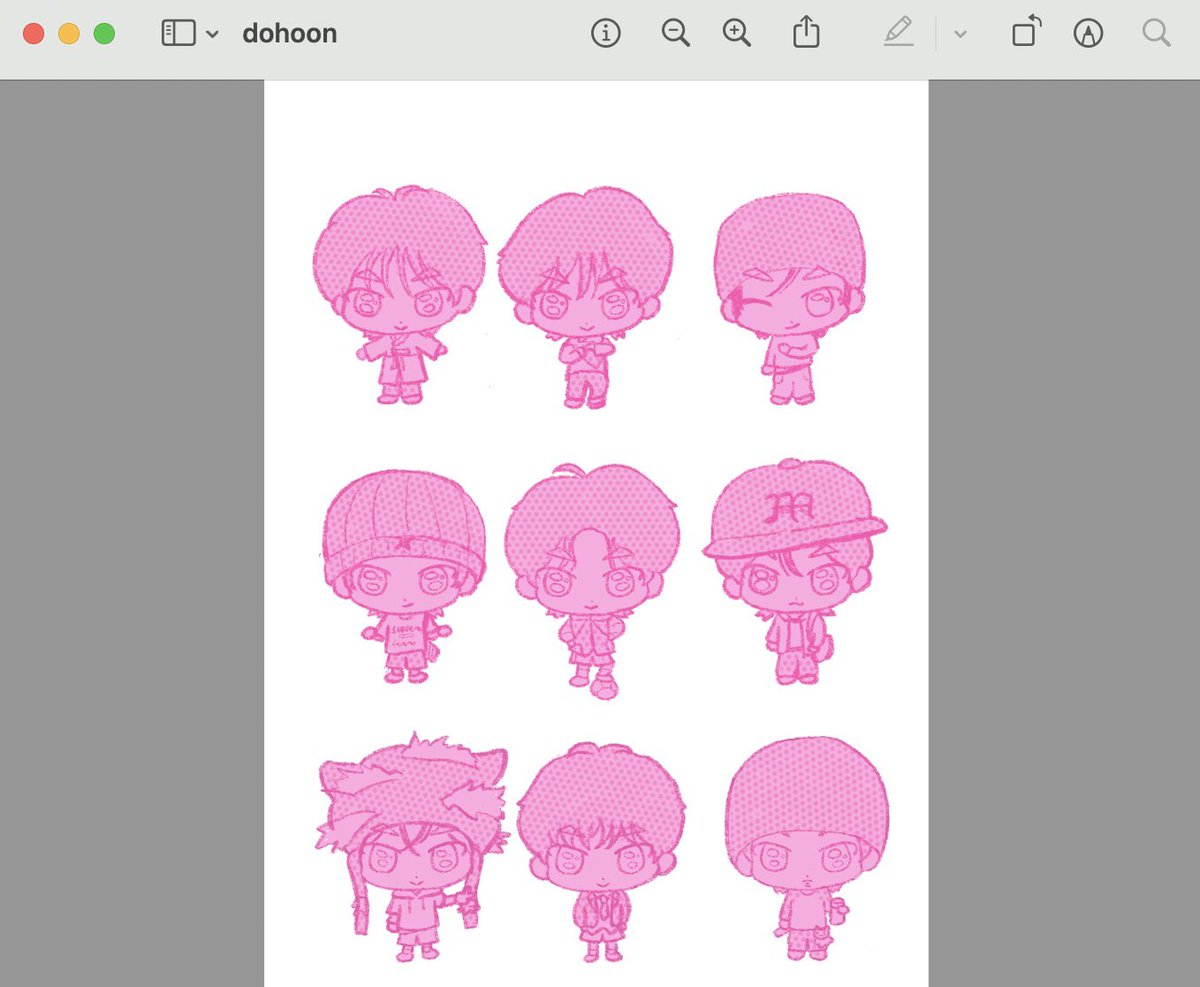
Task: Open the search field
Action: click(x=1156, y=33)
